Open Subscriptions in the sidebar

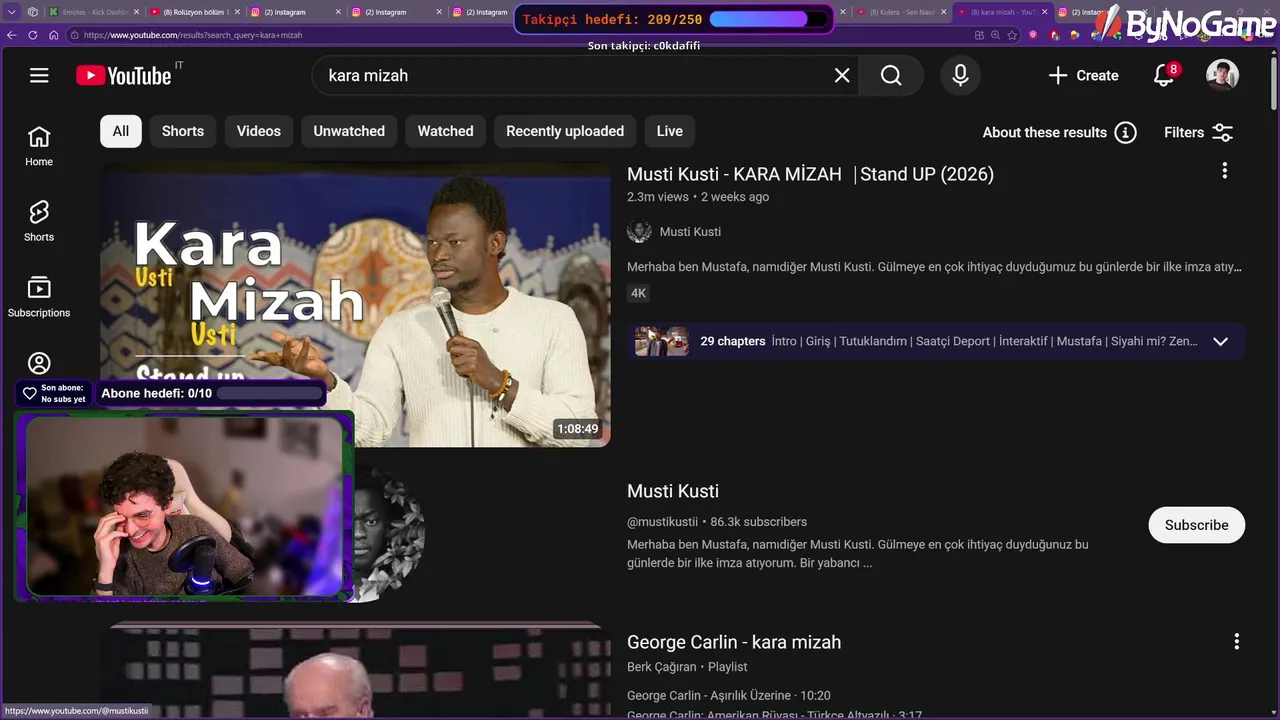(39, 297)
